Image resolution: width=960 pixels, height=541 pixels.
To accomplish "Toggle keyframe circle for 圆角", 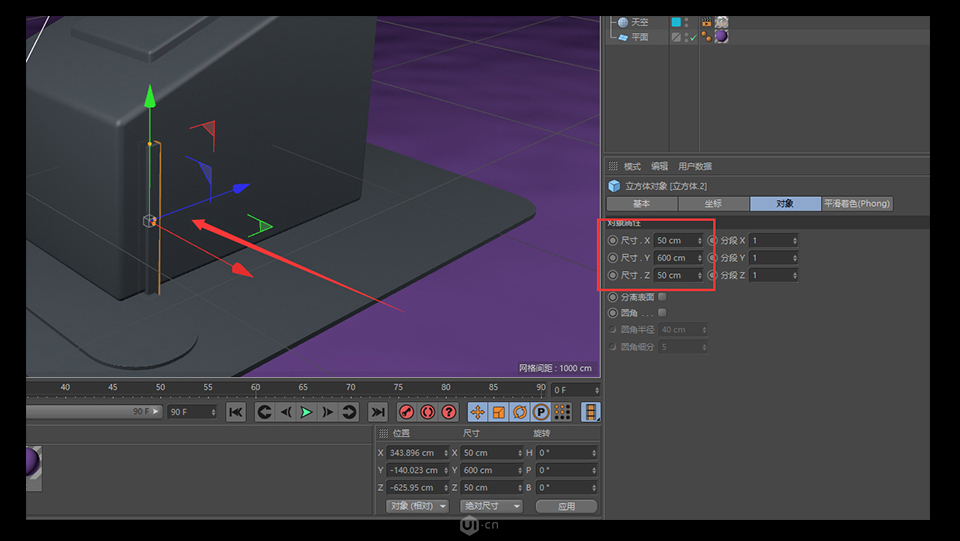I will [x=613, y=313].
